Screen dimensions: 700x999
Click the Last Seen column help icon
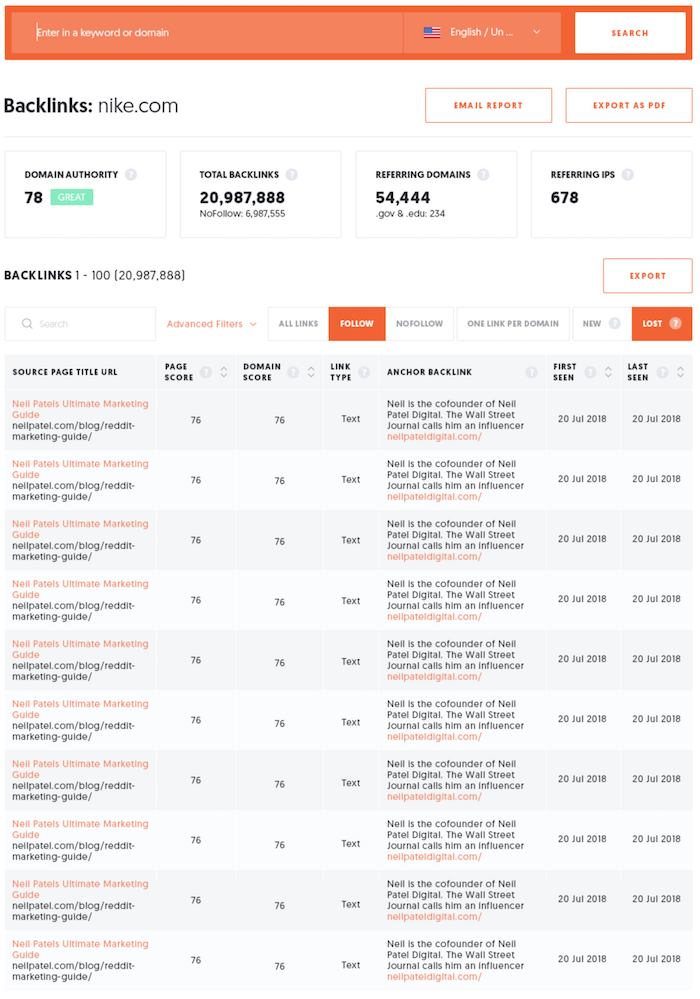click(662, 372)
